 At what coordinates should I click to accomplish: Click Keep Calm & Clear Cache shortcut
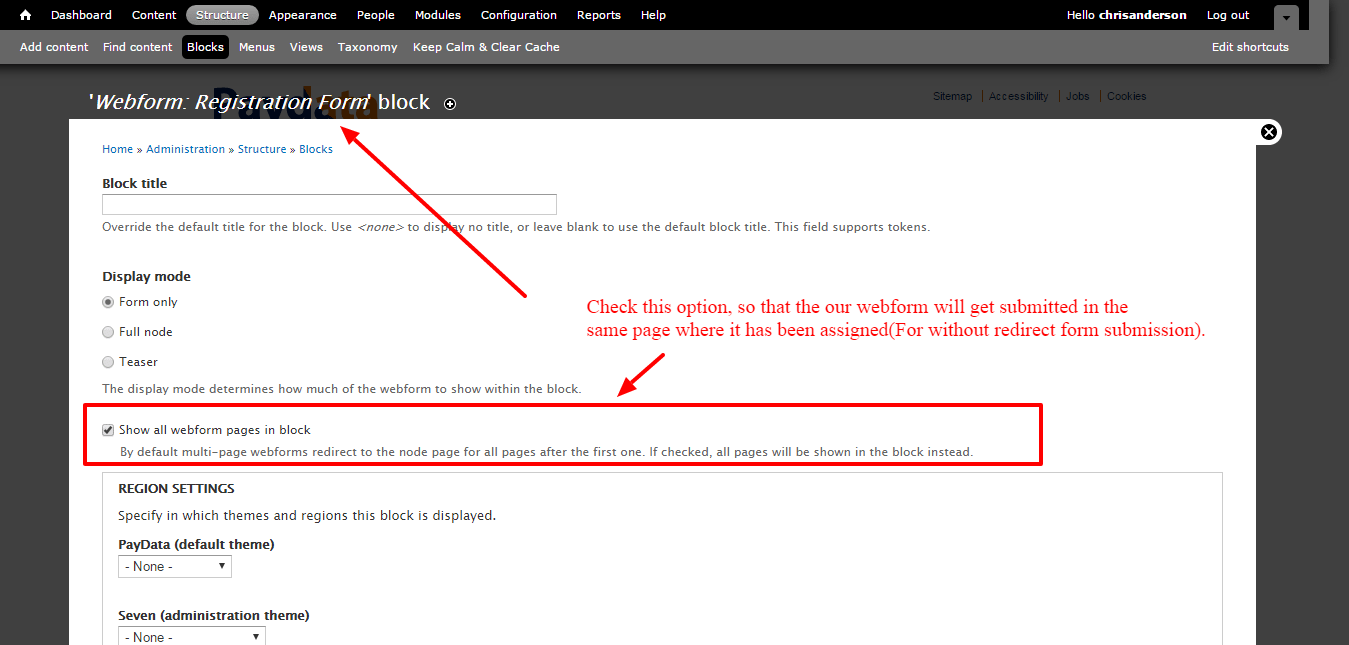(486, 47)
